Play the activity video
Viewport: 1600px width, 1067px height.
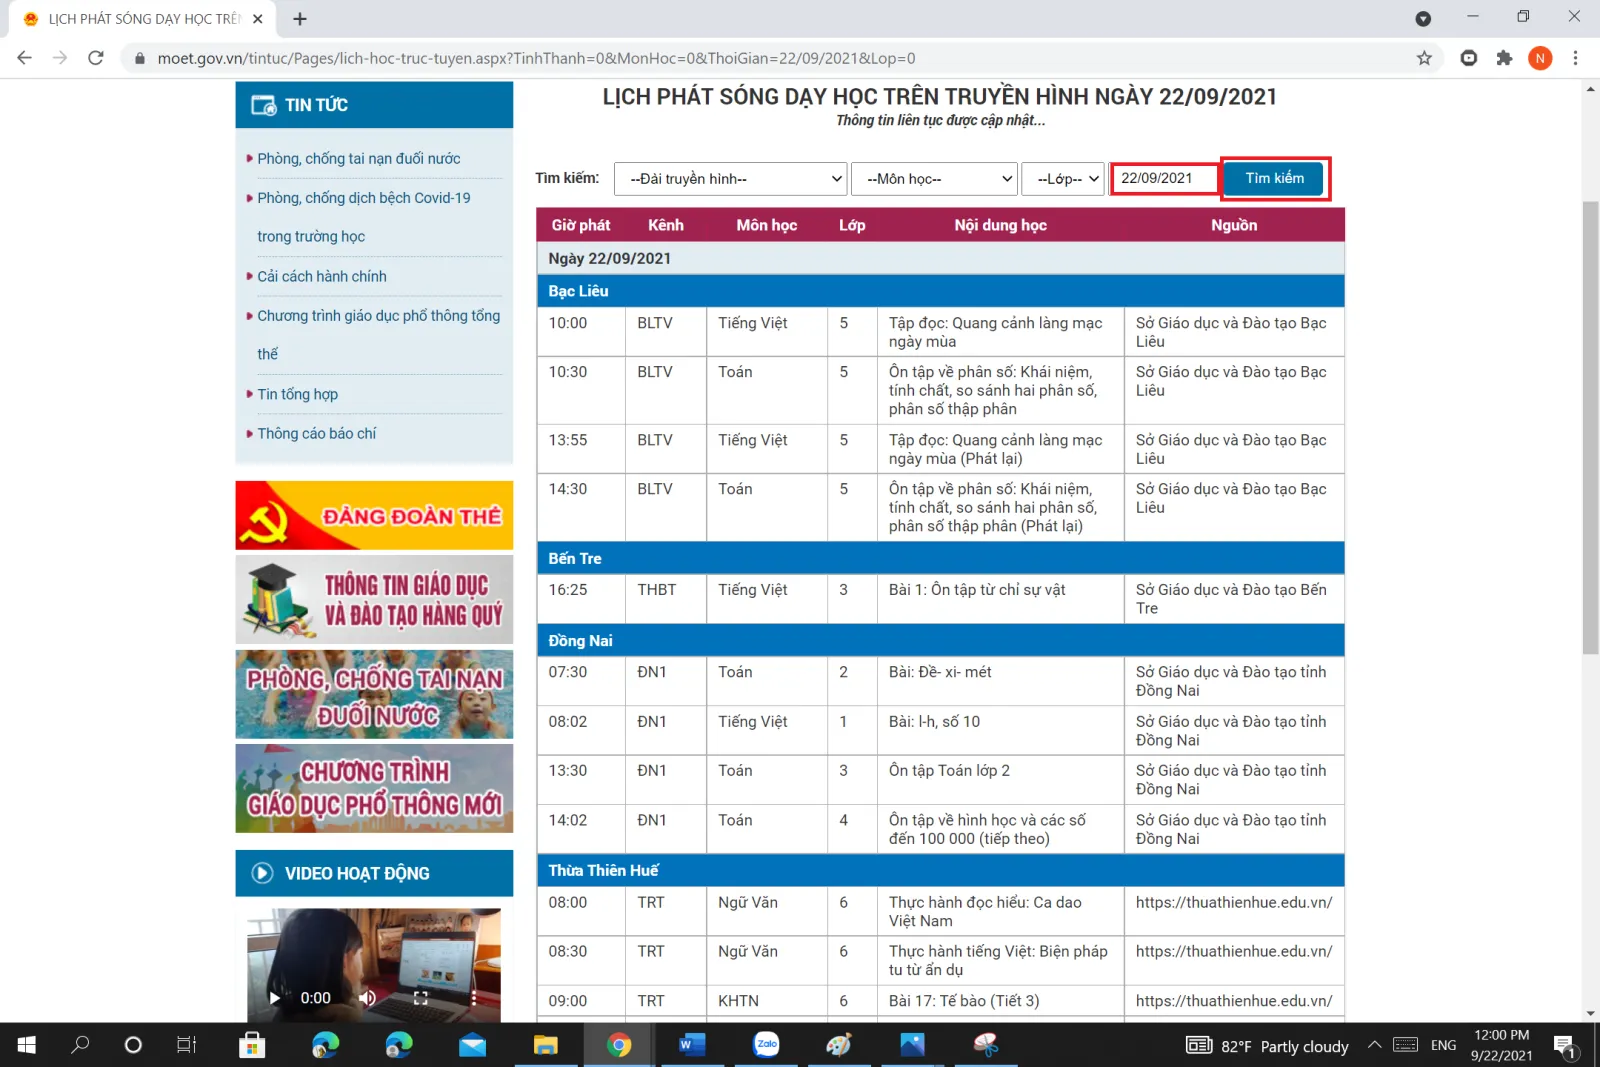point(274,998)
